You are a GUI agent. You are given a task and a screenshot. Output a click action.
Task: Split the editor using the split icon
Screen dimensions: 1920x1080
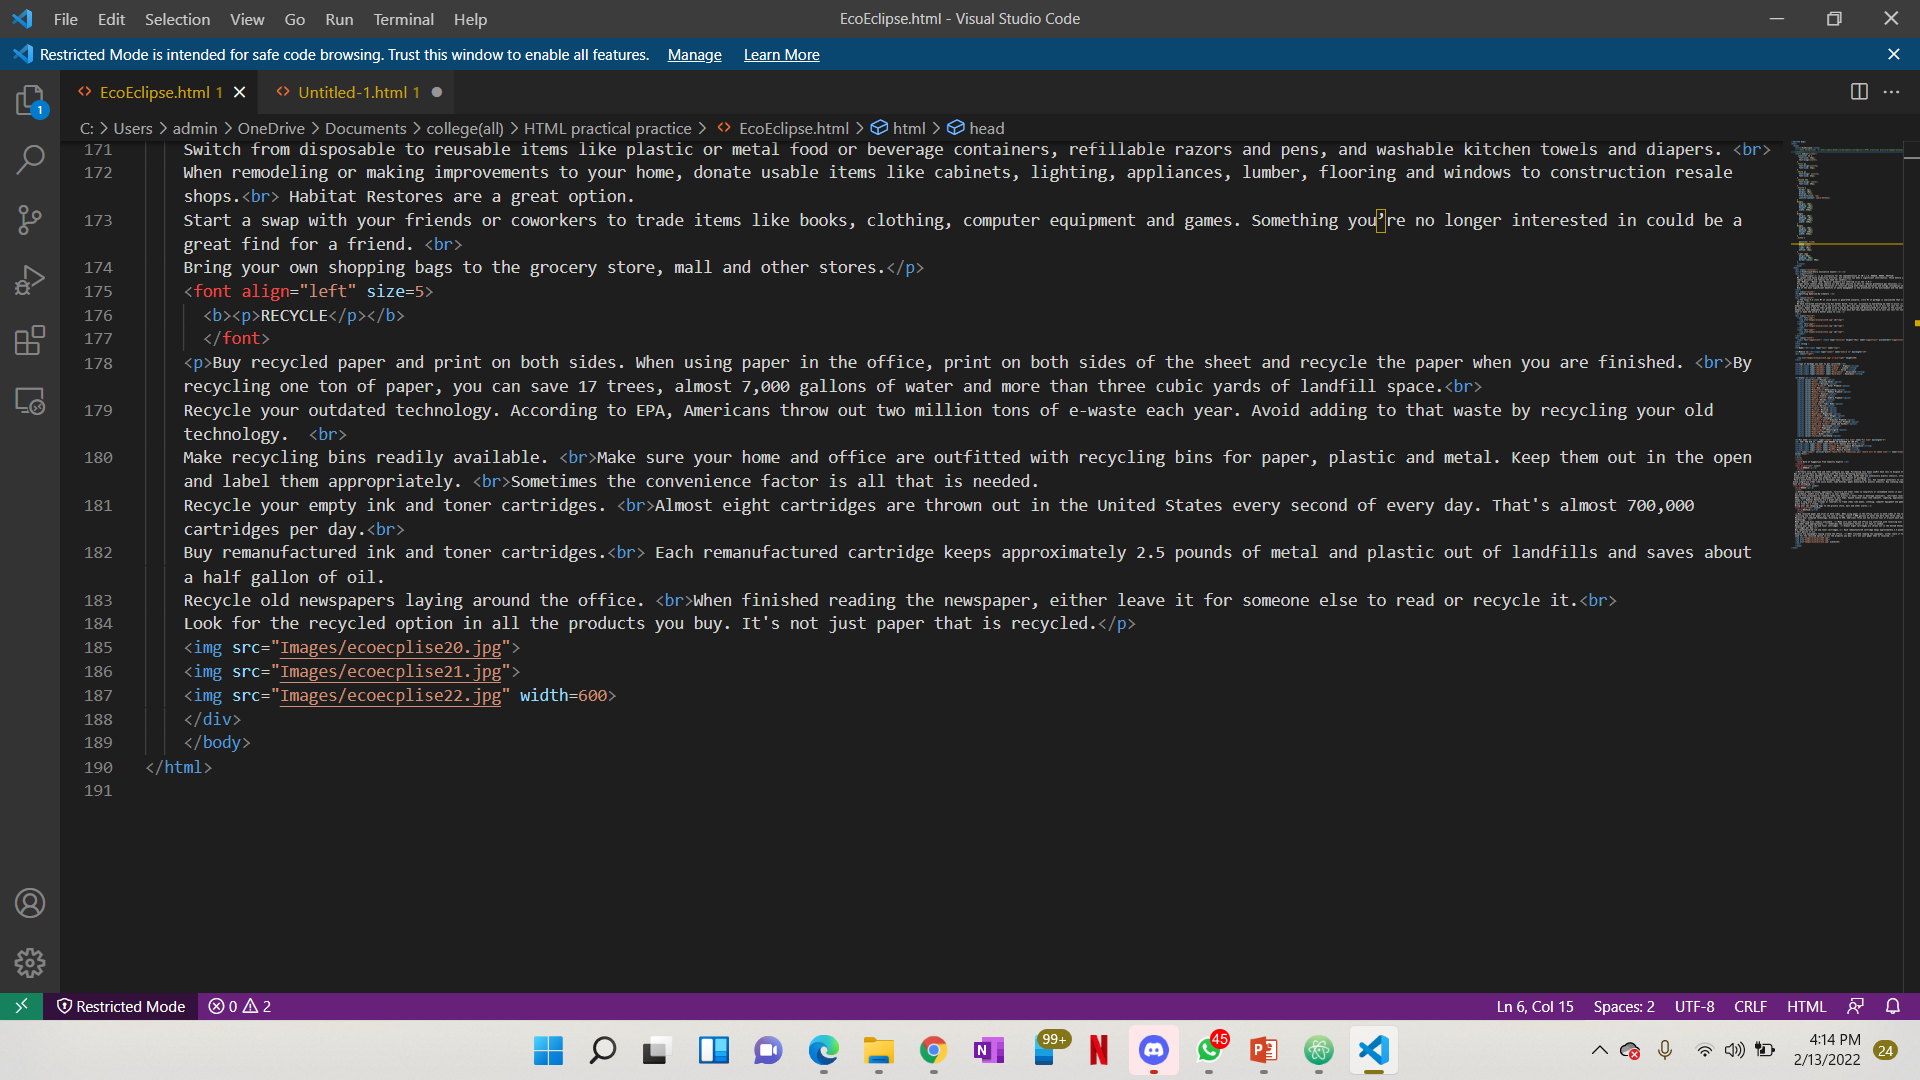(x=1859, y=91)
